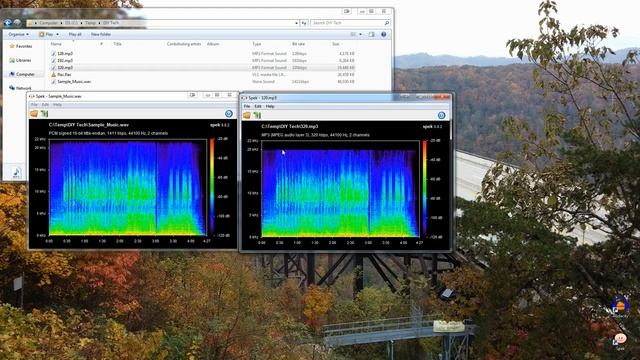Sort by Bit rate column header

[298, 44]
